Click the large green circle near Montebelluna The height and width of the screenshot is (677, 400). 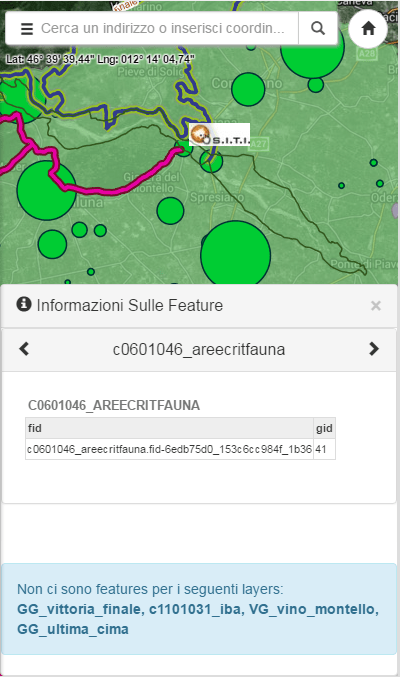coord(47,190)
